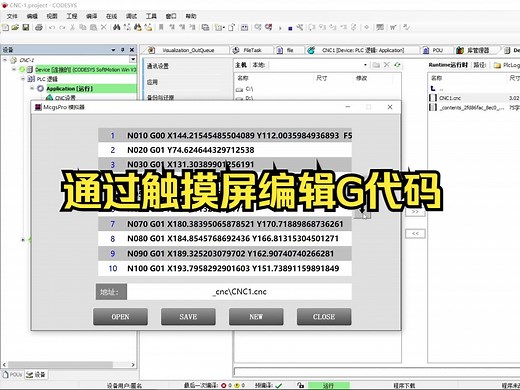
Task: Select G-code line N020 G01 Y74 row
Action: click(225, 150)
